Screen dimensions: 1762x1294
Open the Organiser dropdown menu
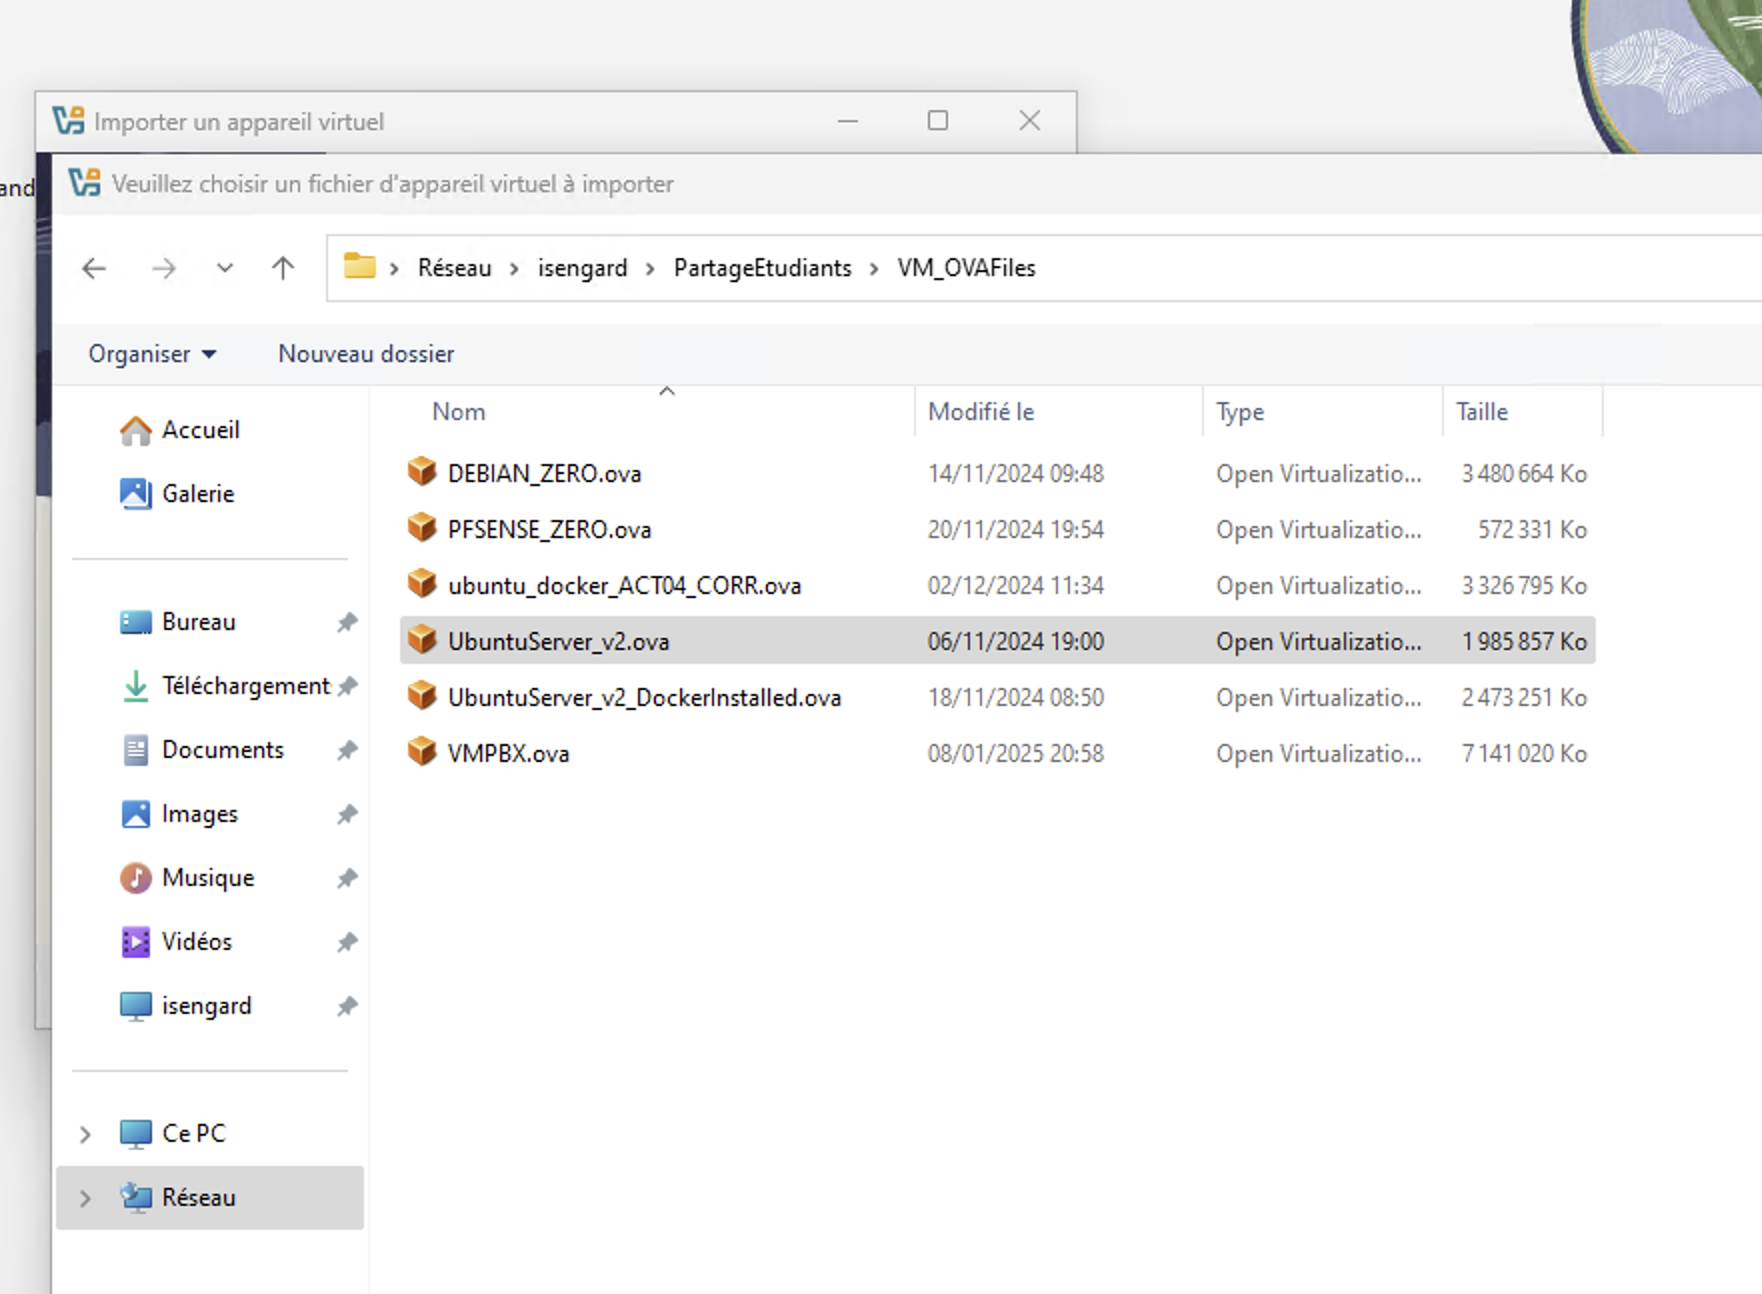click(152, 354)
